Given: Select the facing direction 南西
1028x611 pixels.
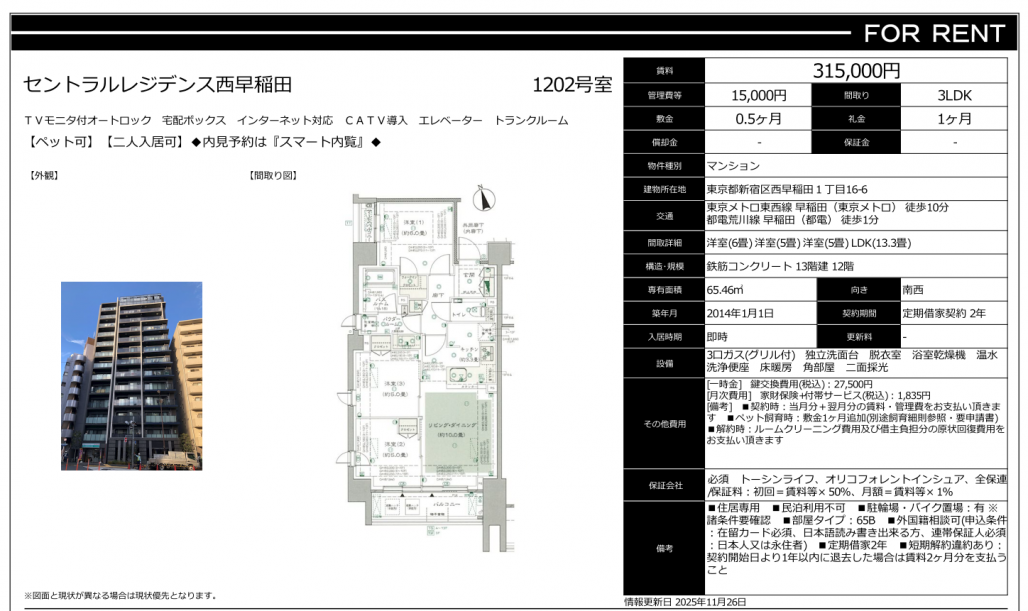Looking at the screenshot, I should coord(913,290).
